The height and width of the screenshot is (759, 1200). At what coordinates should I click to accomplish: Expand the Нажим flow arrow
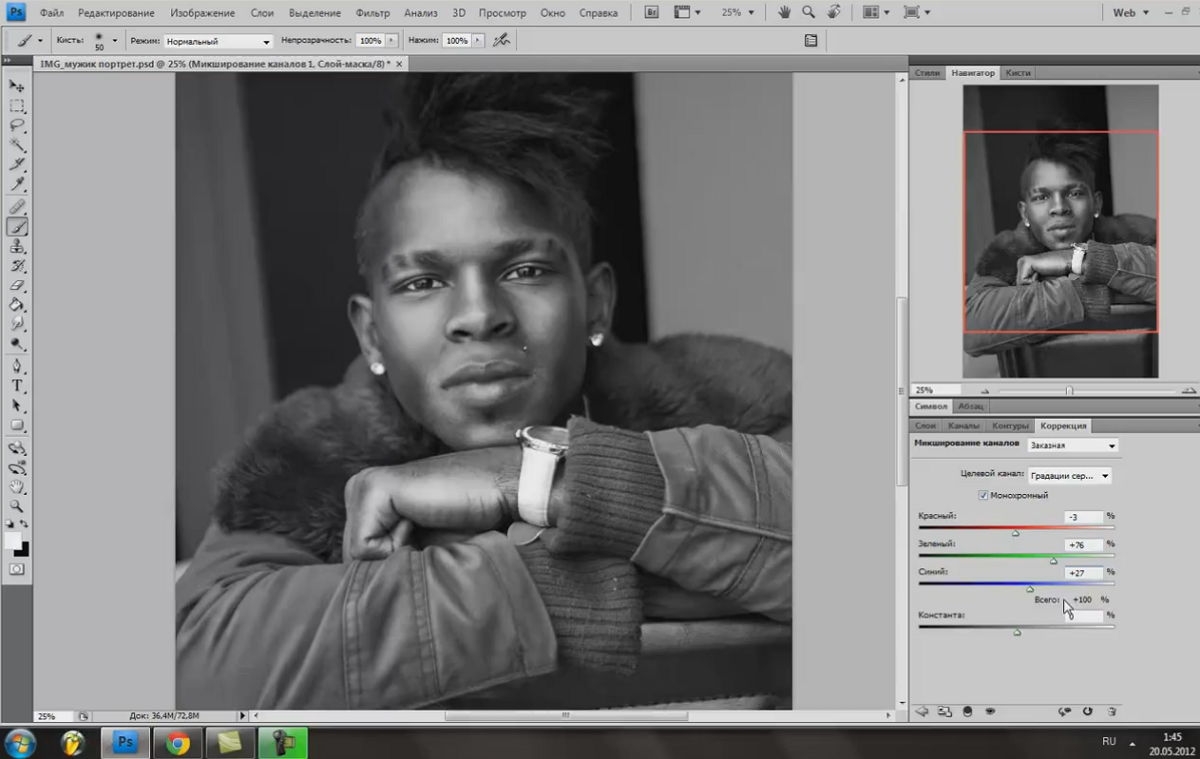[477, 41]
